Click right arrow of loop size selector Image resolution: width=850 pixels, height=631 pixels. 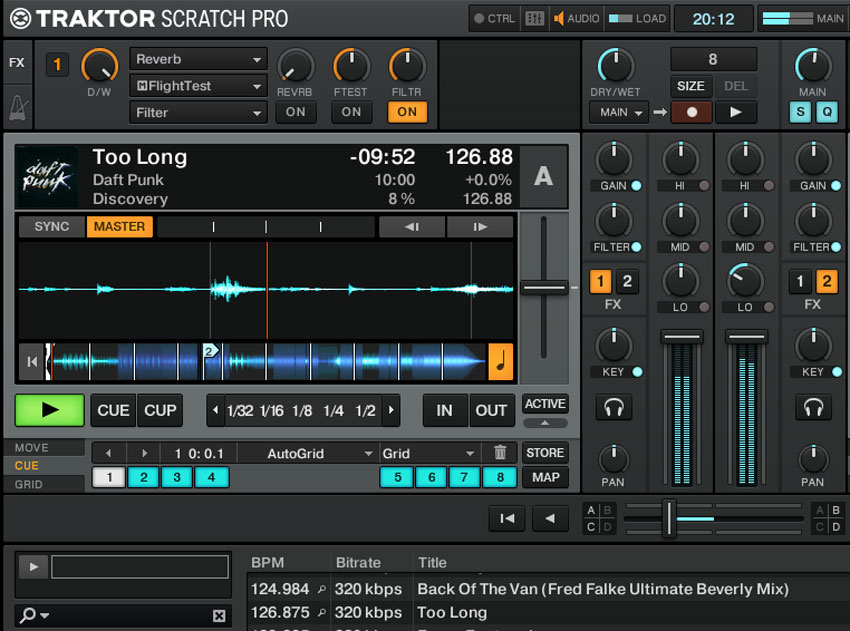coord(391,410)
